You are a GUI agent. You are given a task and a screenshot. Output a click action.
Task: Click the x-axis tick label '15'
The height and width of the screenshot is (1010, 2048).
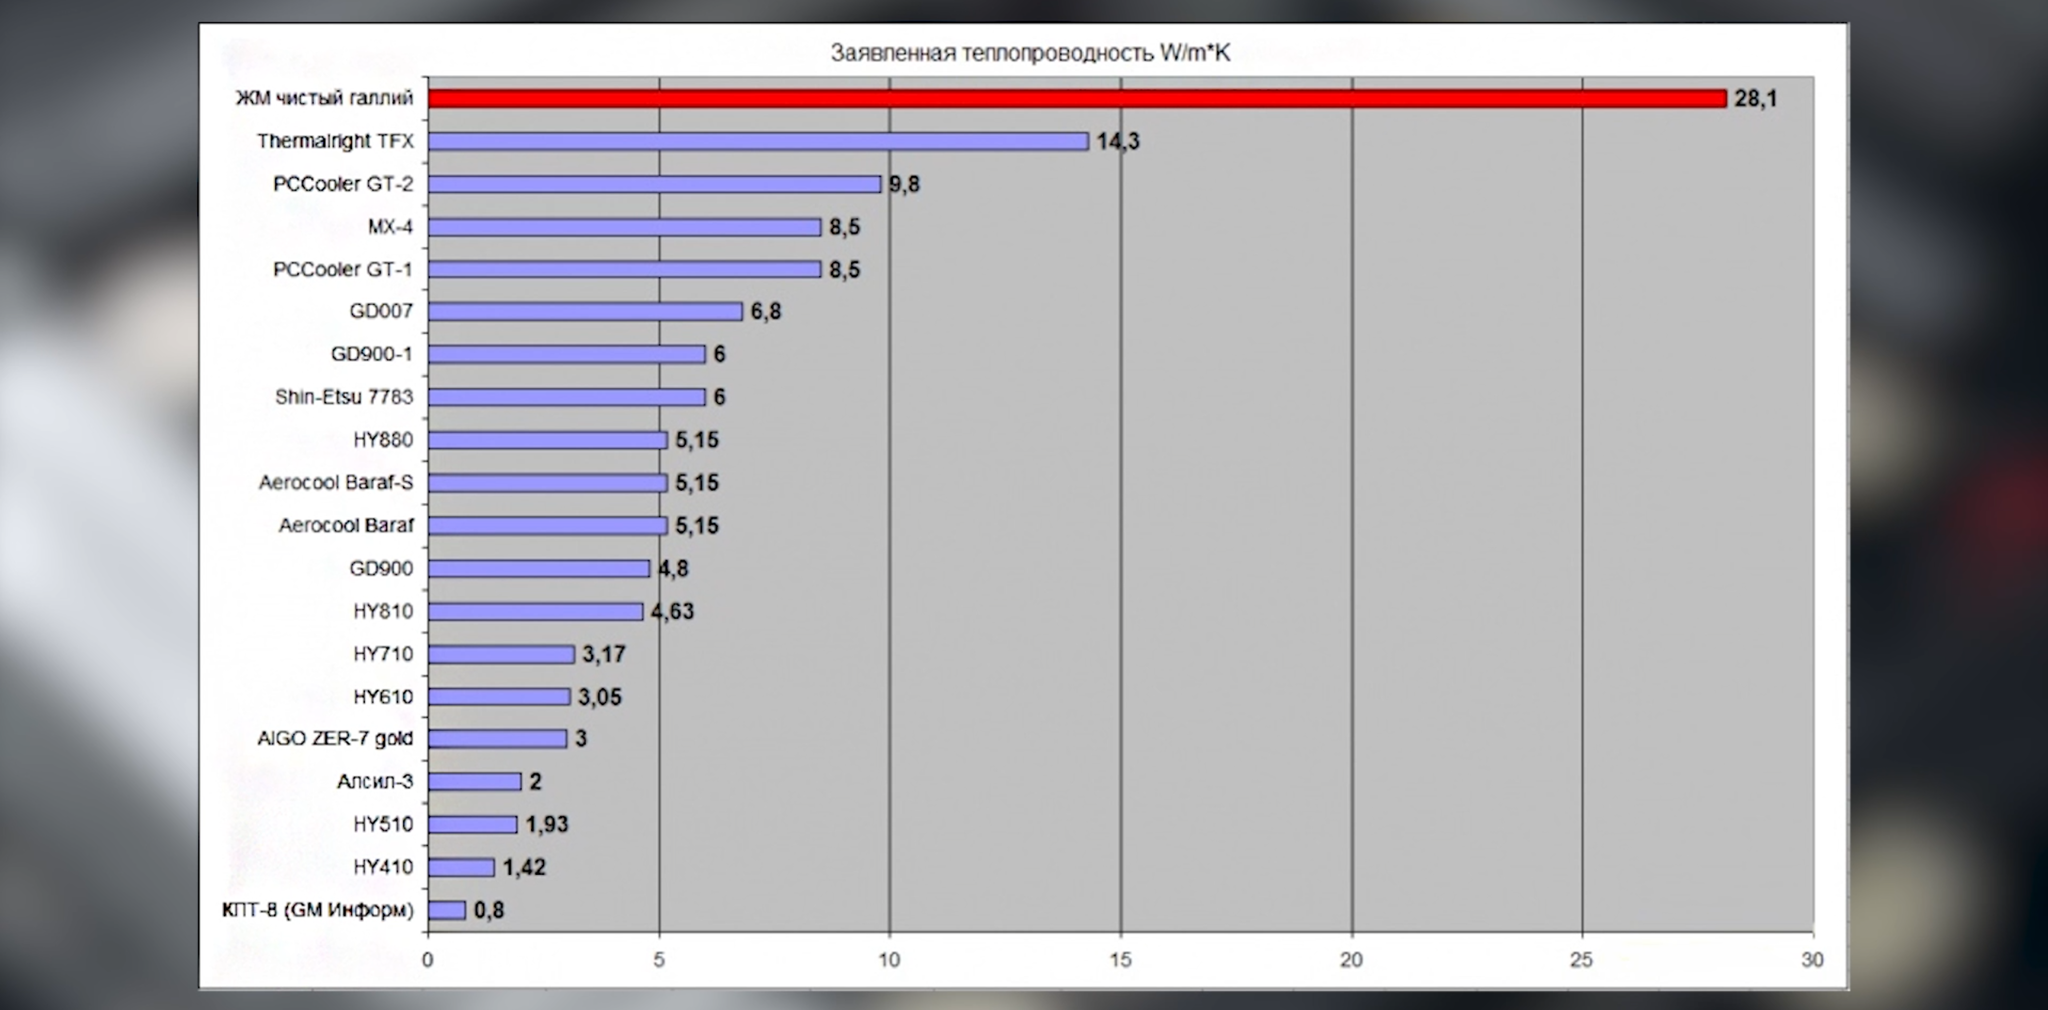pos(1121,961)
